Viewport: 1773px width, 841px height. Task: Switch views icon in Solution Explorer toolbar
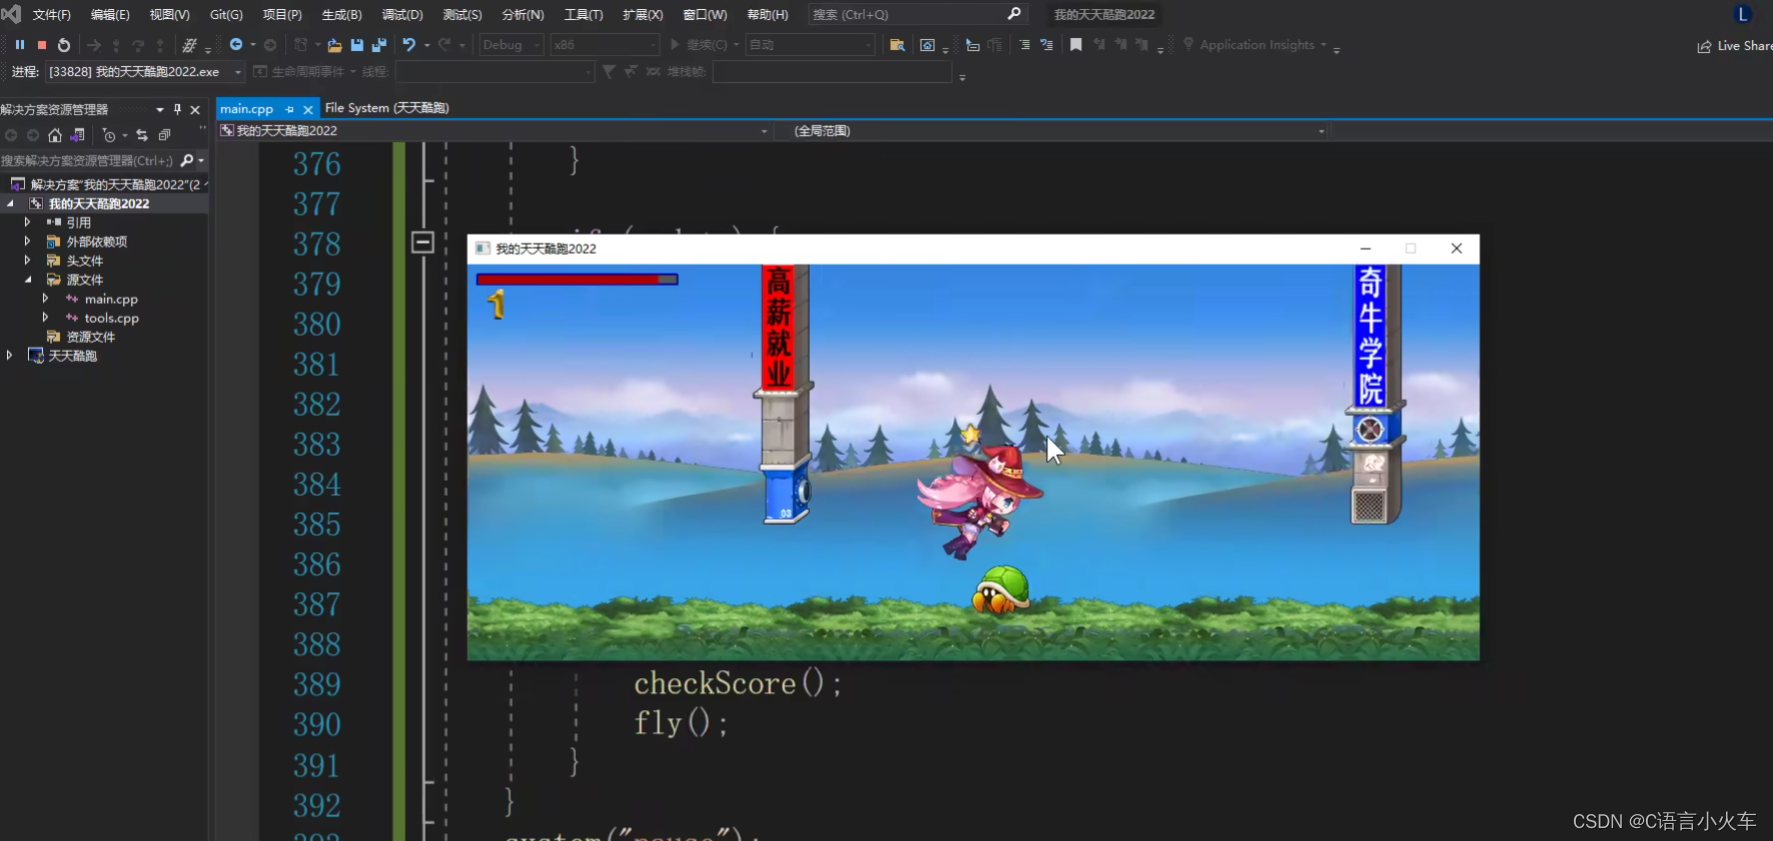[x=77, y=135]
